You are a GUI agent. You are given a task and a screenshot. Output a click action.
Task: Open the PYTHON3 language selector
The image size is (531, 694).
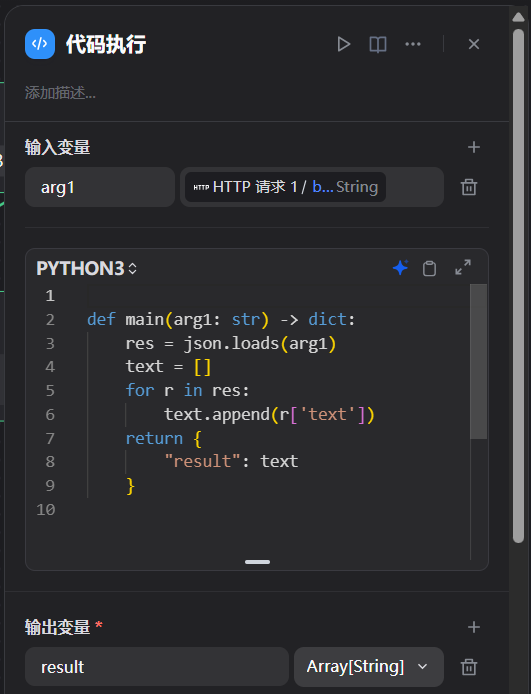coord(87,268)
